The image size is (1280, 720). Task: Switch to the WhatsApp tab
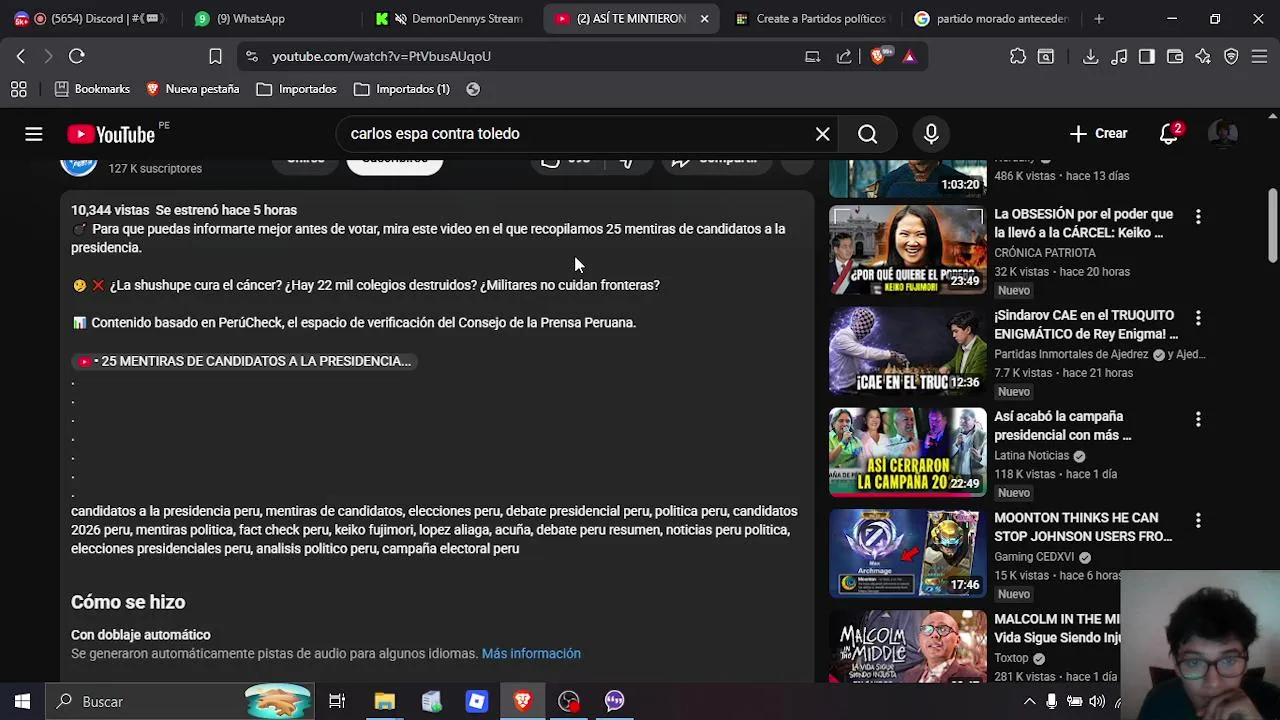tap(270, 18)
